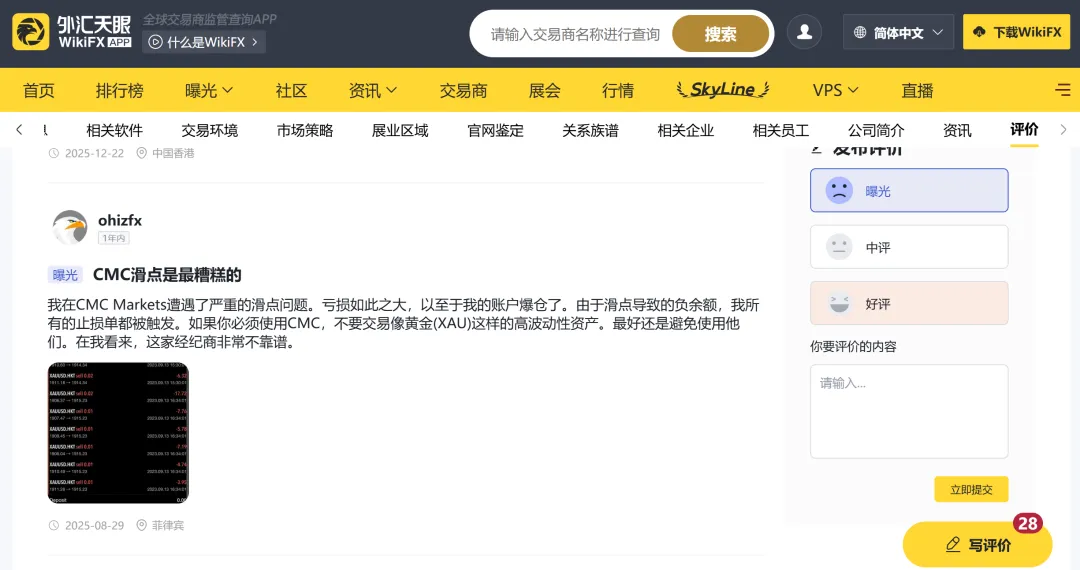Switch to the 相关企业 tab
The image size is (1080, 570).
tap(685, 130)
